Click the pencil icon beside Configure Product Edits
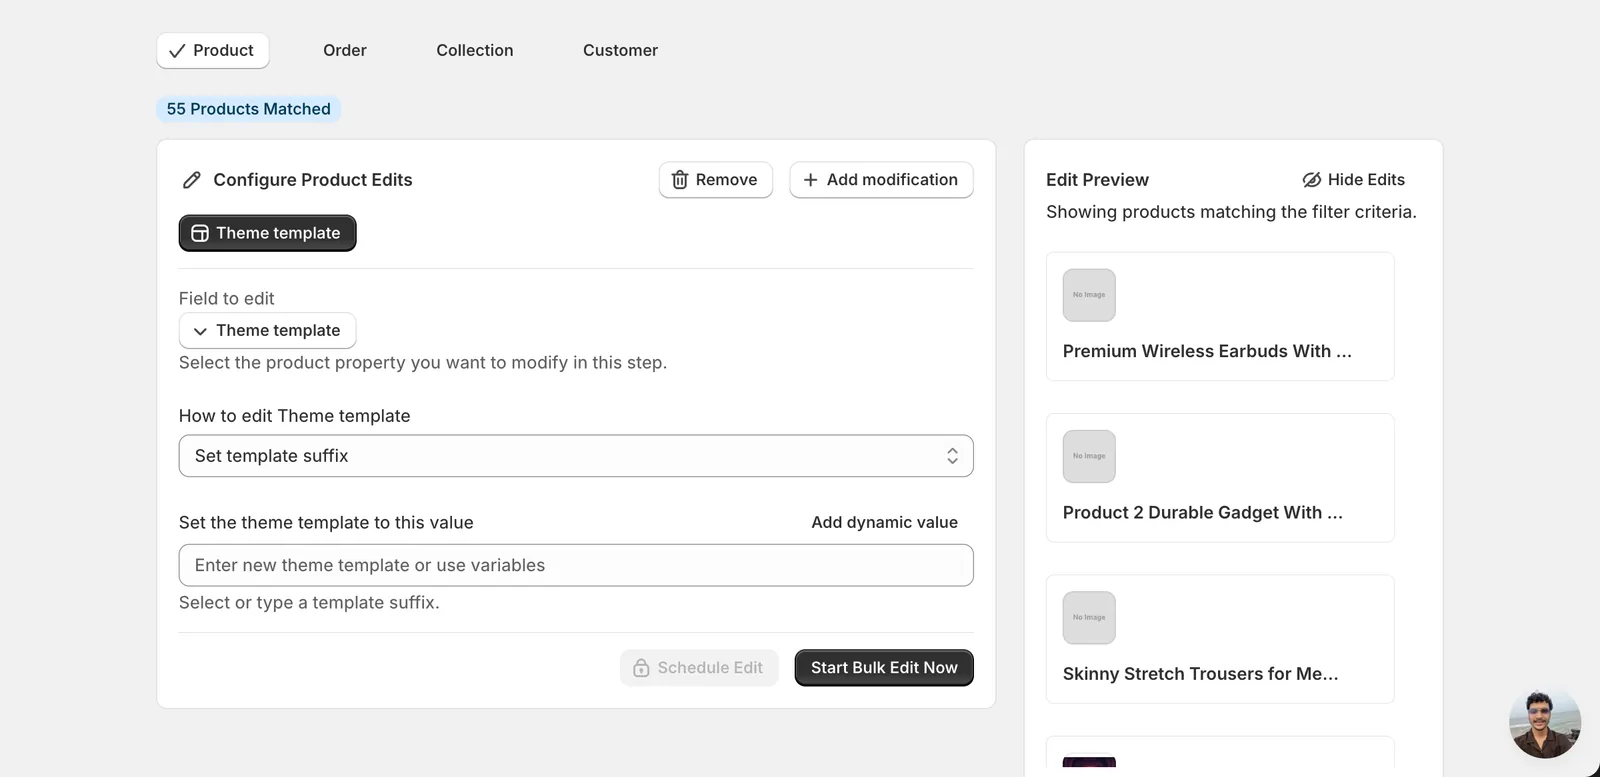The width and height of the screenshot is (1600, 777). pyautogui.click(x=192, y=180)
